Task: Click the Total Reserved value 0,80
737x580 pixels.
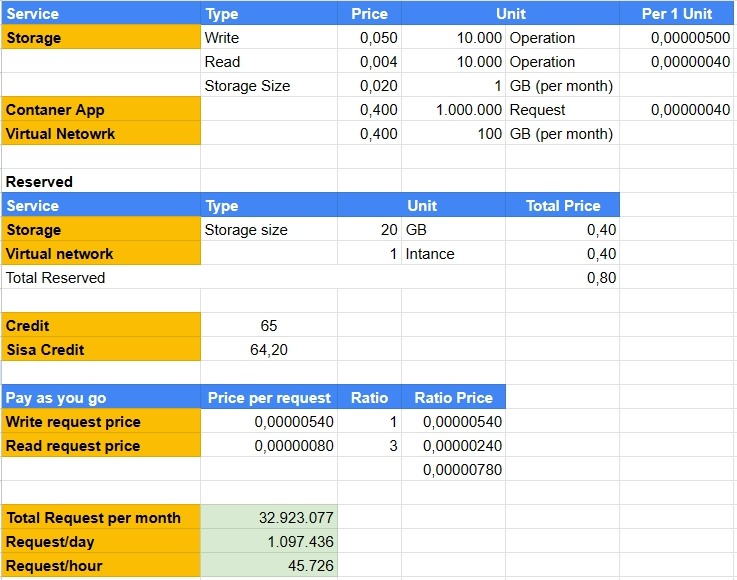Action: 563,277
